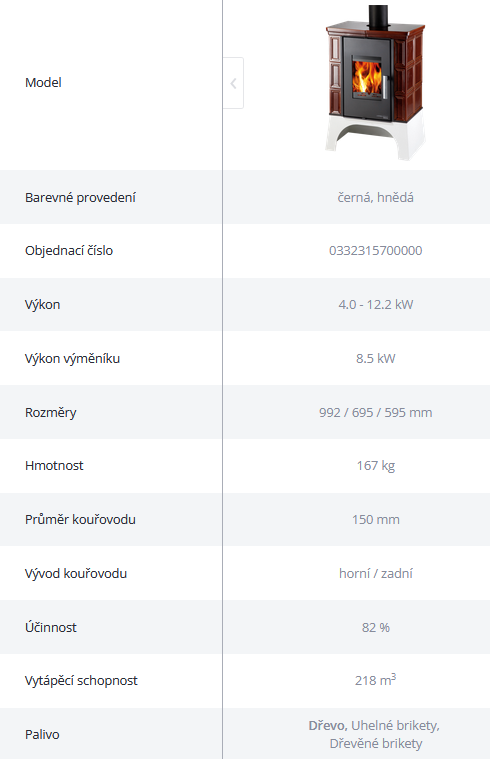Select the Výkon výměníku row label
Image resolution: width=490 pixels, height=759 pixels.
73,359
